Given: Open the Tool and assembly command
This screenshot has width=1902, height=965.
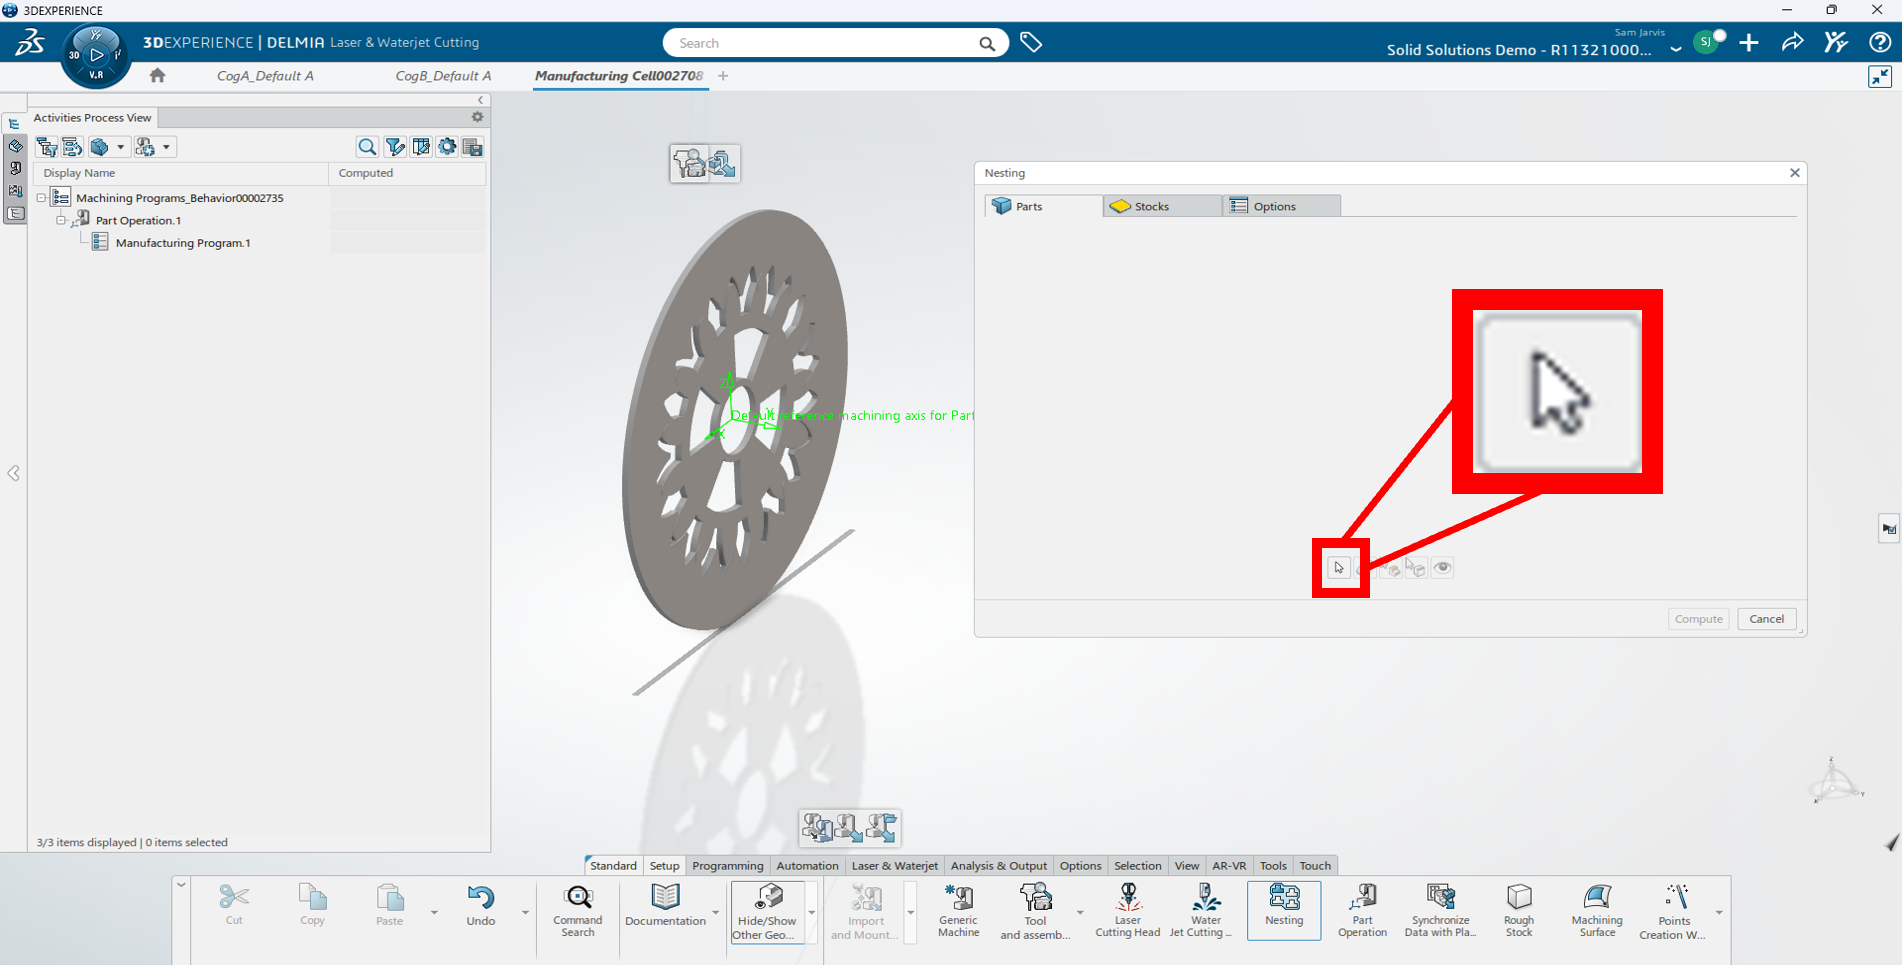Looking at the screenshot, I should [1035, 909].
